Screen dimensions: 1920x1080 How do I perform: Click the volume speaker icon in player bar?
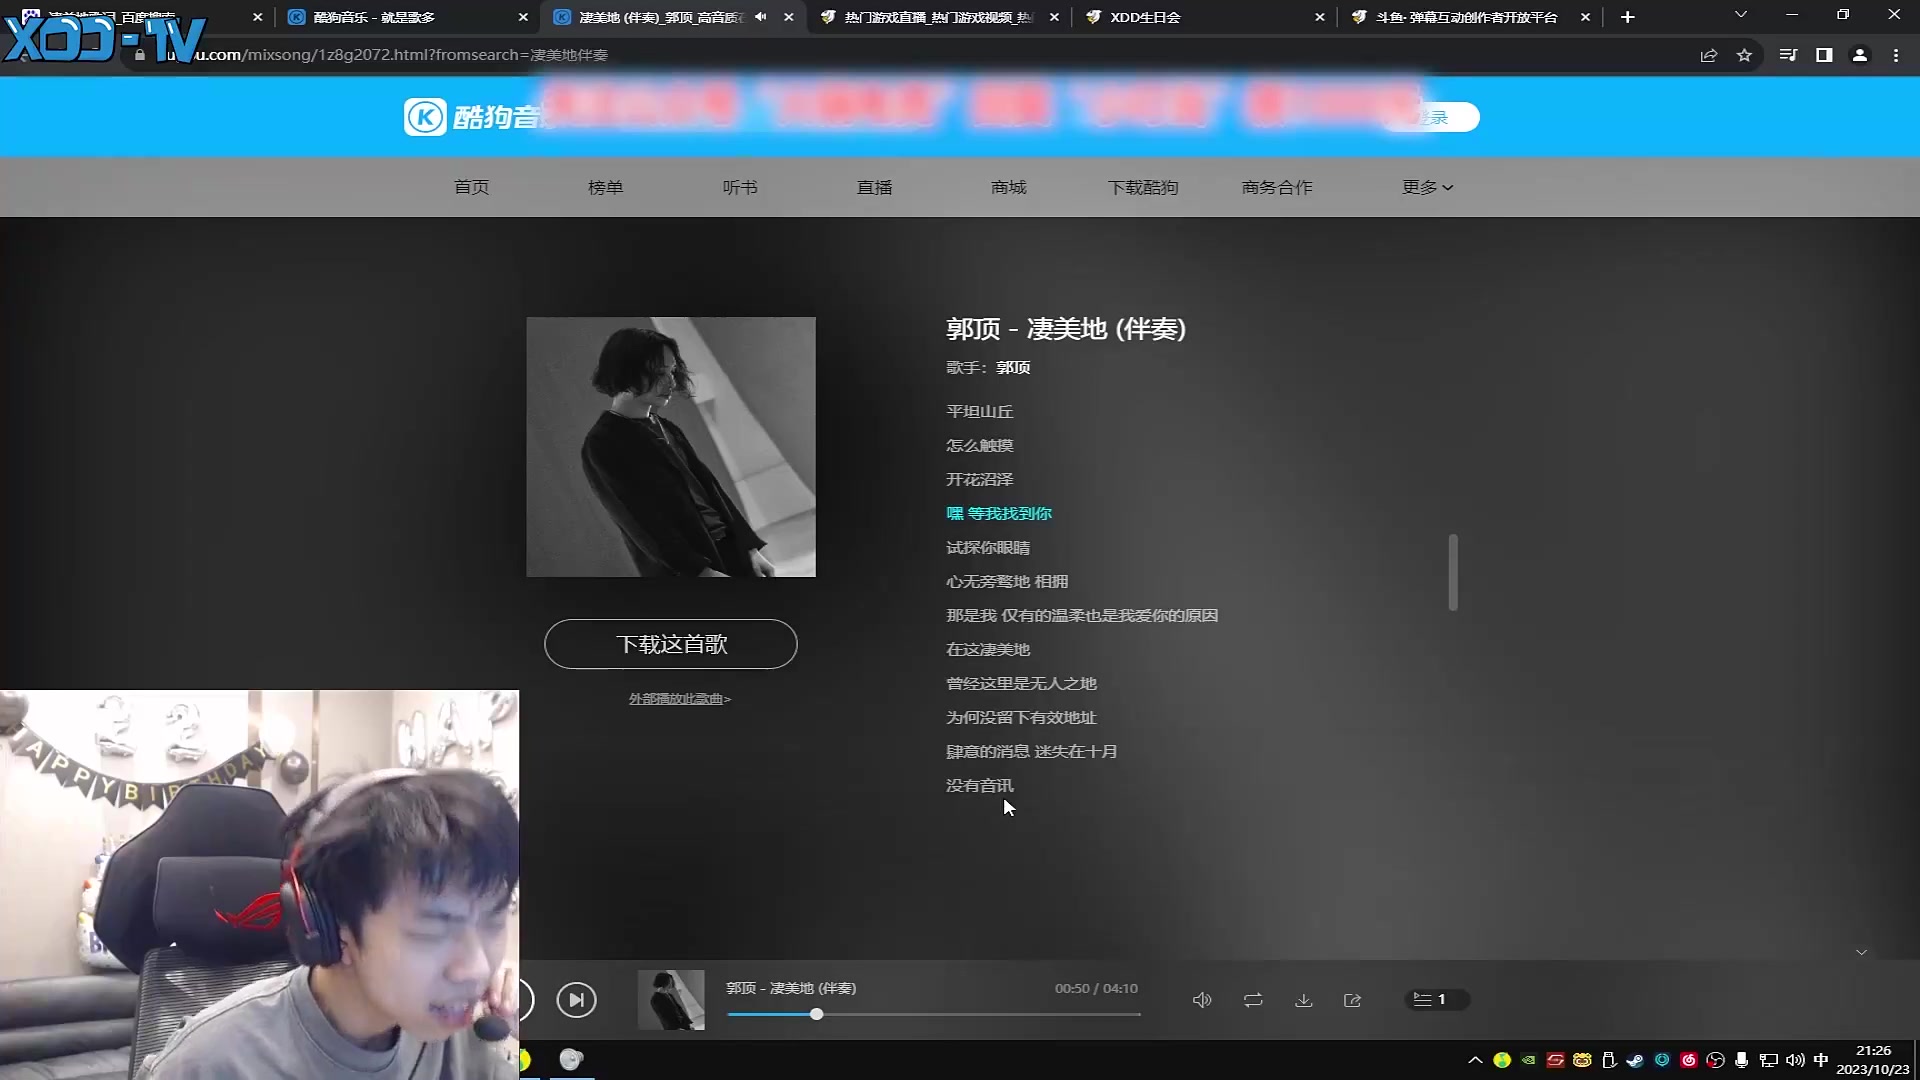(1202, 1000)
